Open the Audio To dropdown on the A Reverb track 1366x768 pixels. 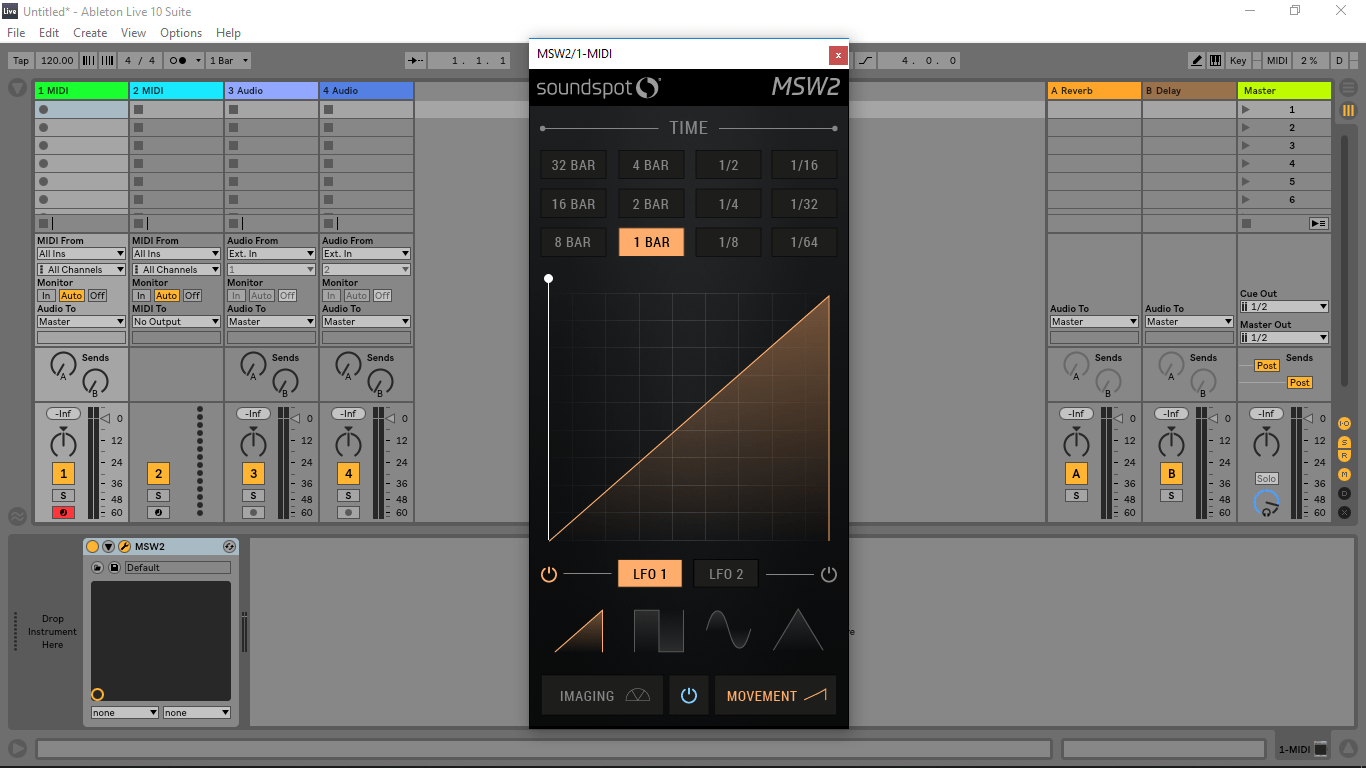pos(1093,321)
